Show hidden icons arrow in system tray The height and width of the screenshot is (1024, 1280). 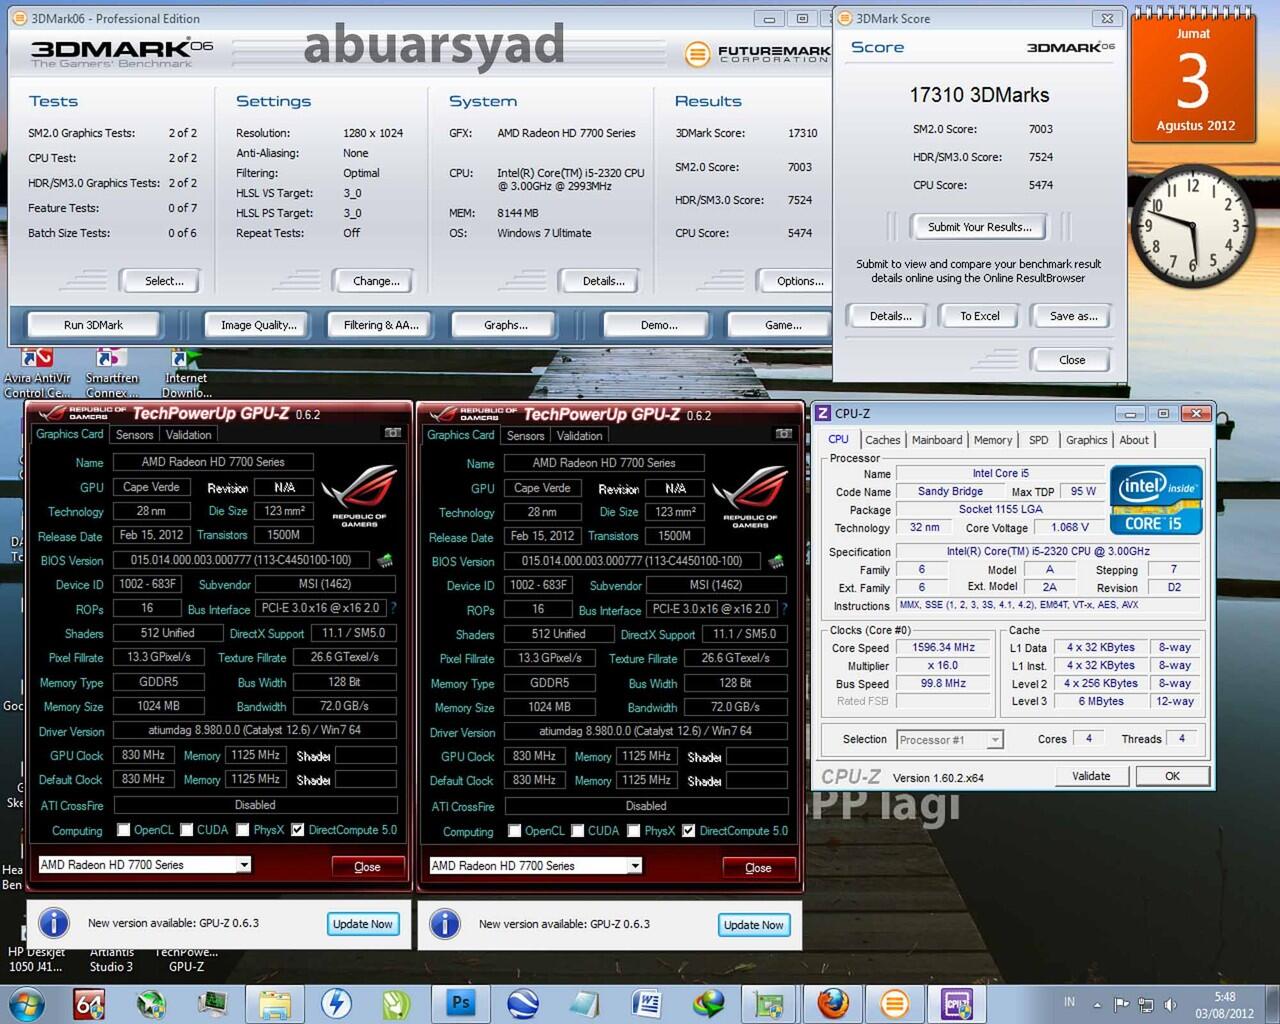[x=1097, y=1004]
